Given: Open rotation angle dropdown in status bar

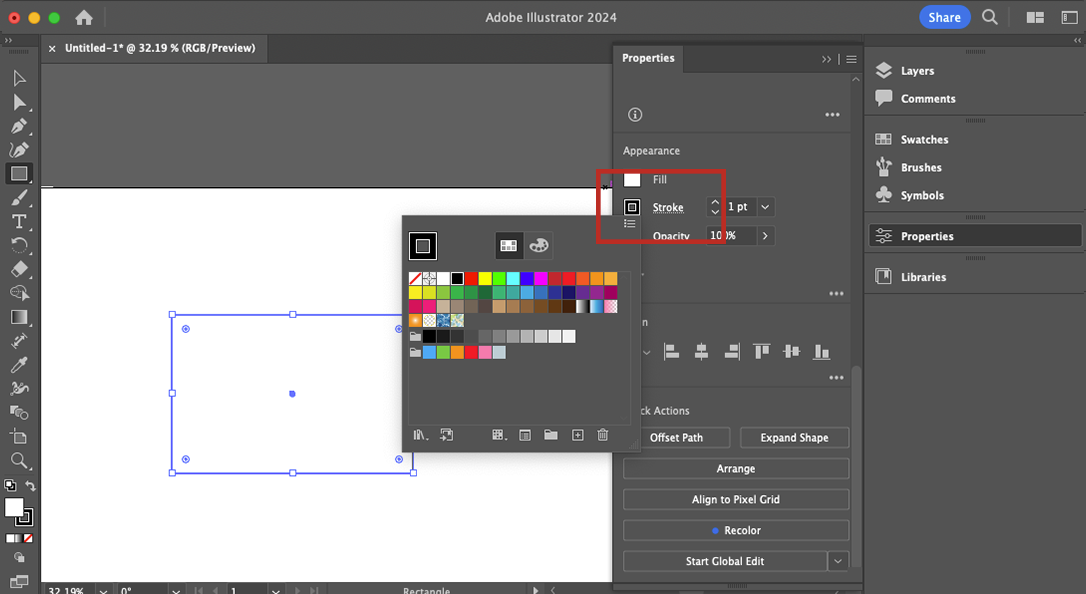Looking at the screenshot, I should pos(176,591).
